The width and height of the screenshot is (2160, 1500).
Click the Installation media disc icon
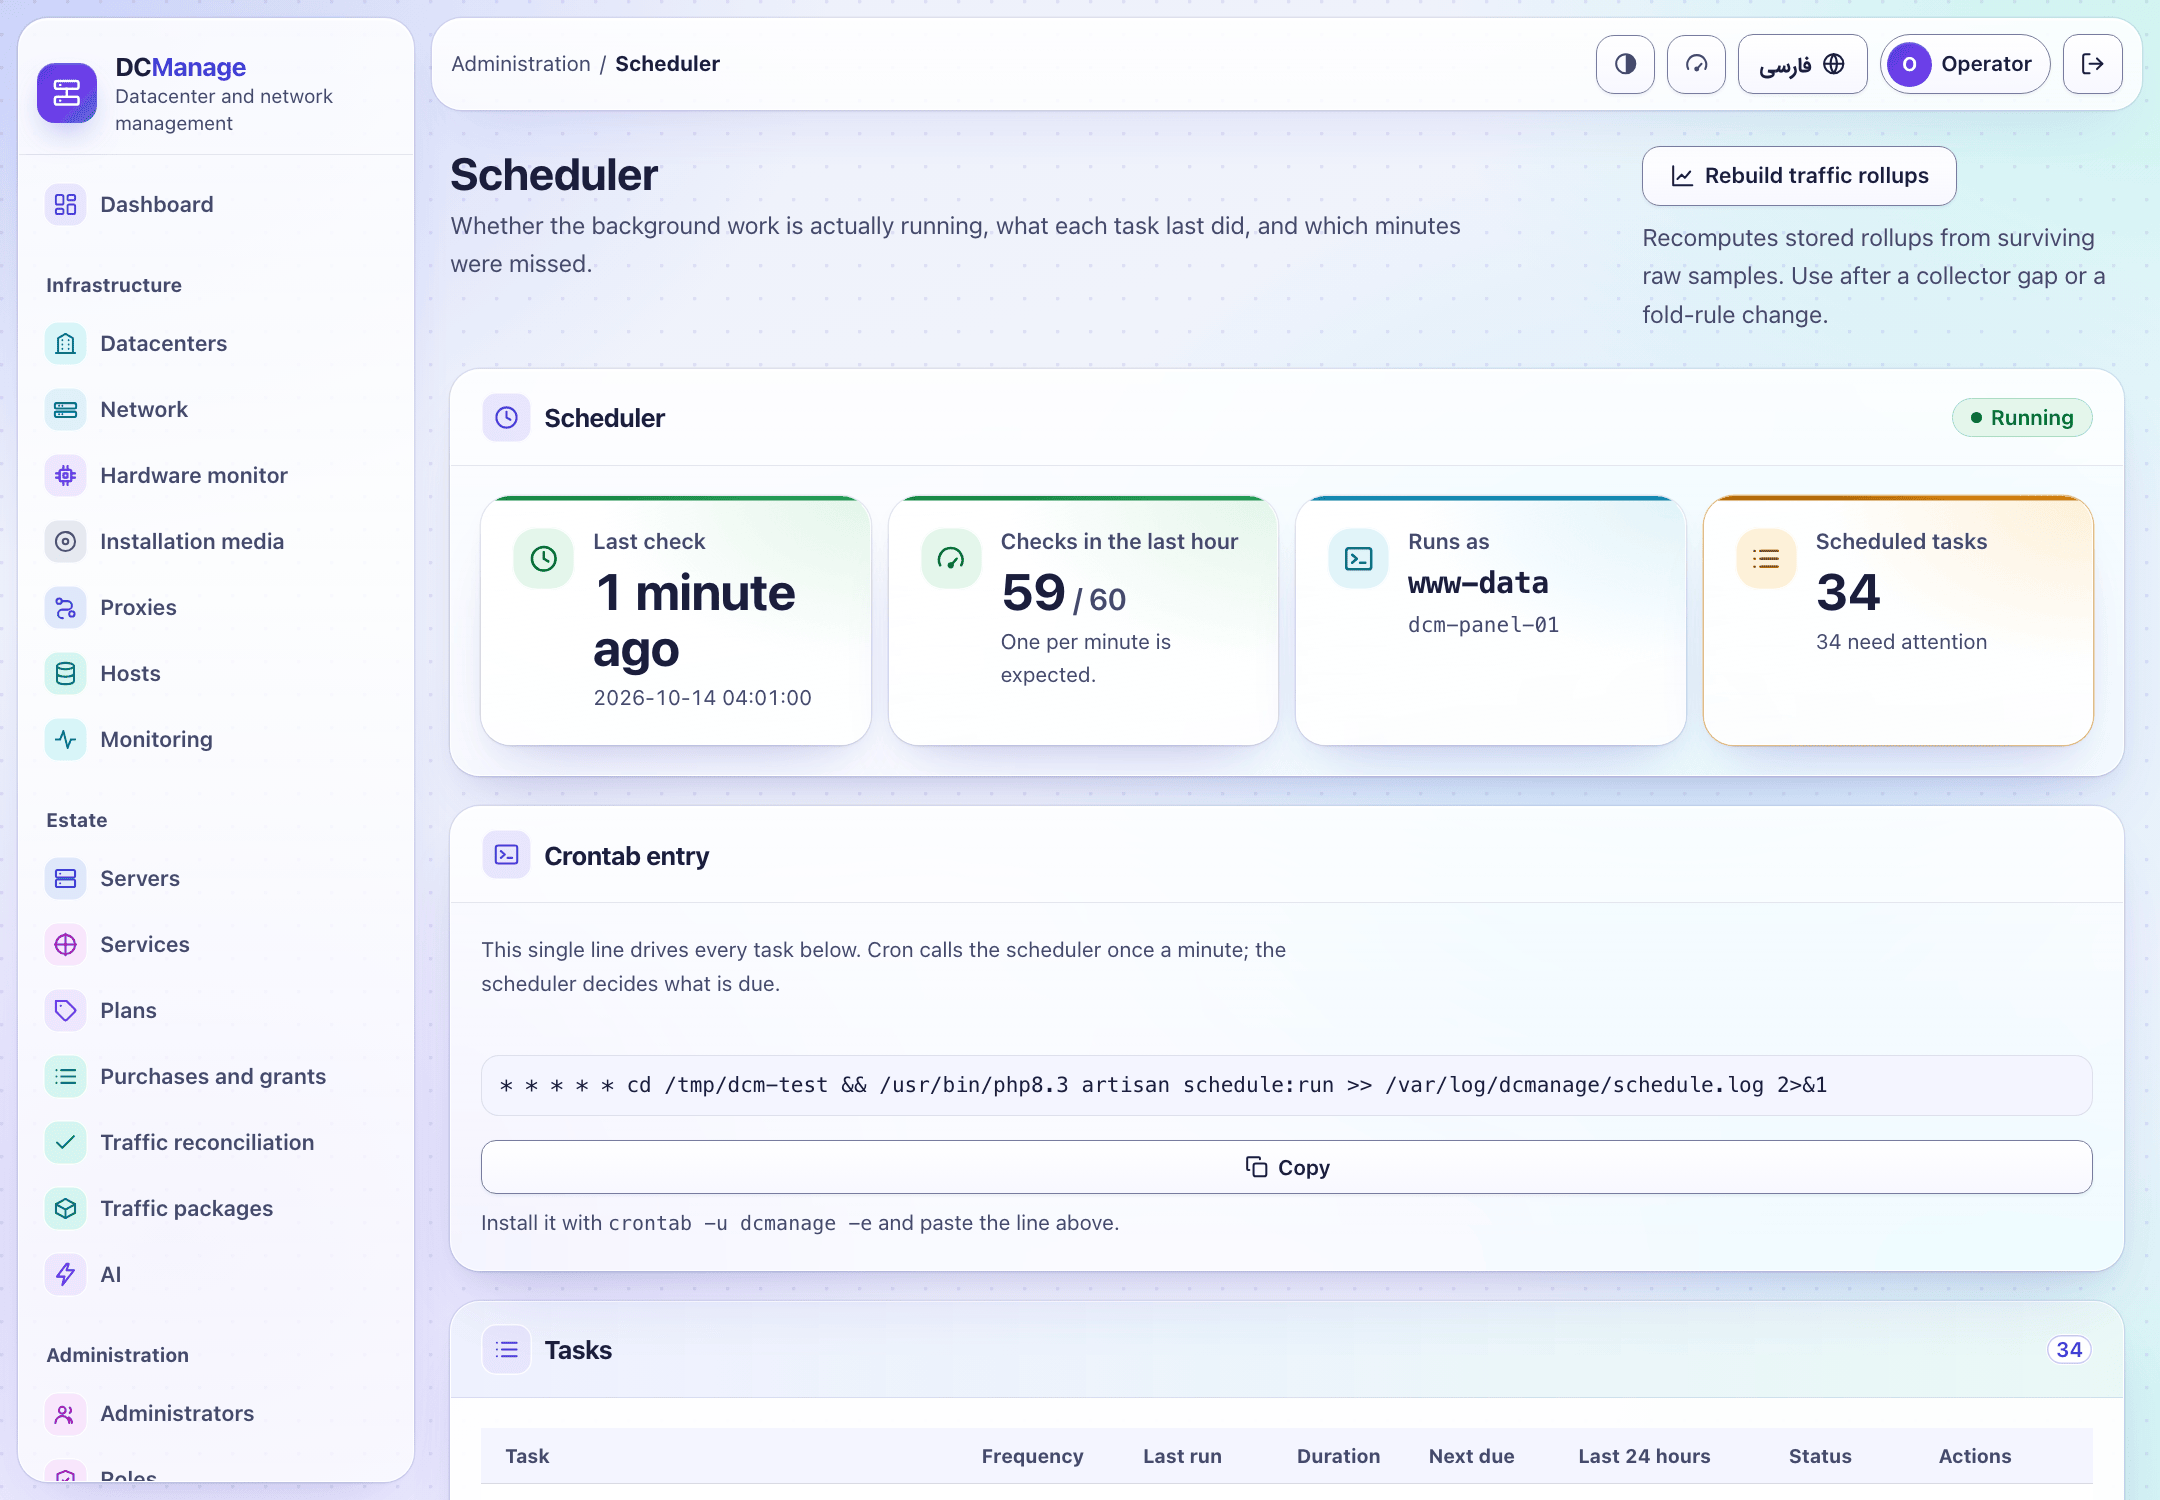point(65,541)
